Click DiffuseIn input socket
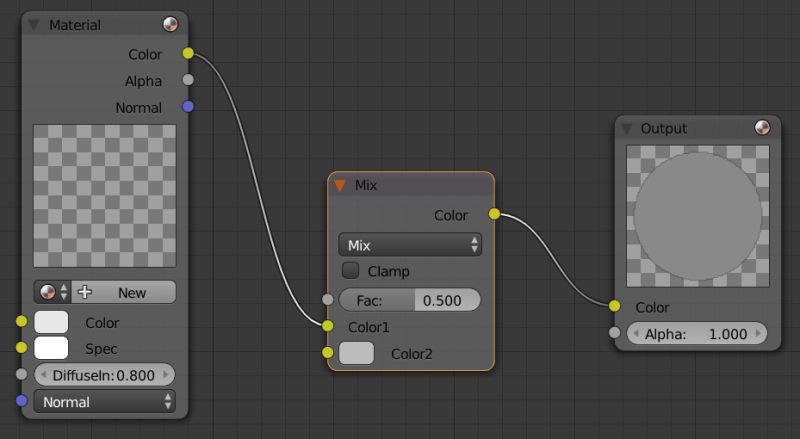The image size is (800, 439). tap(21, 374)
